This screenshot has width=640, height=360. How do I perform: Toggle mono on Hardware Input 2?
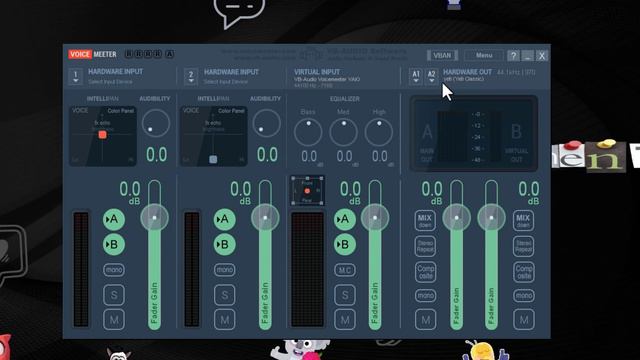pos(224,270)
